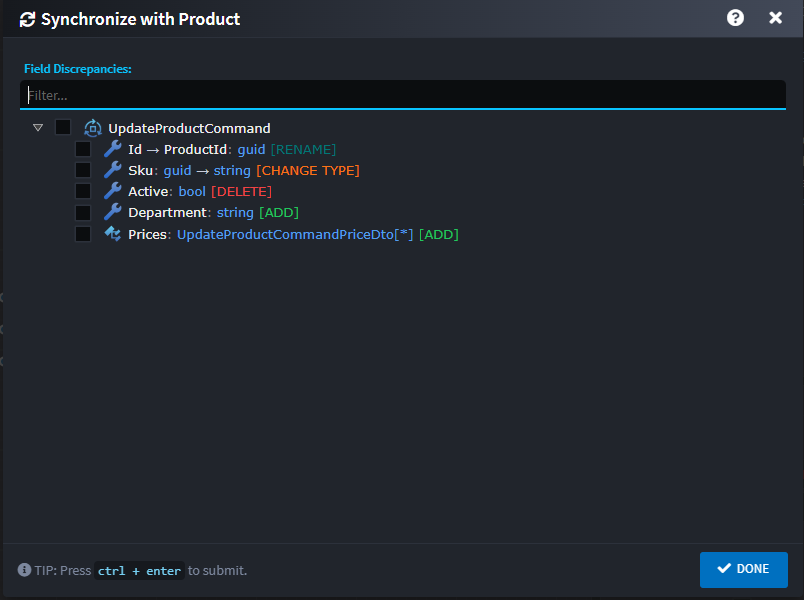The width and height of the screenshot is (804, 600).
Task: Click the Prices label text
Action: (147, 234)
